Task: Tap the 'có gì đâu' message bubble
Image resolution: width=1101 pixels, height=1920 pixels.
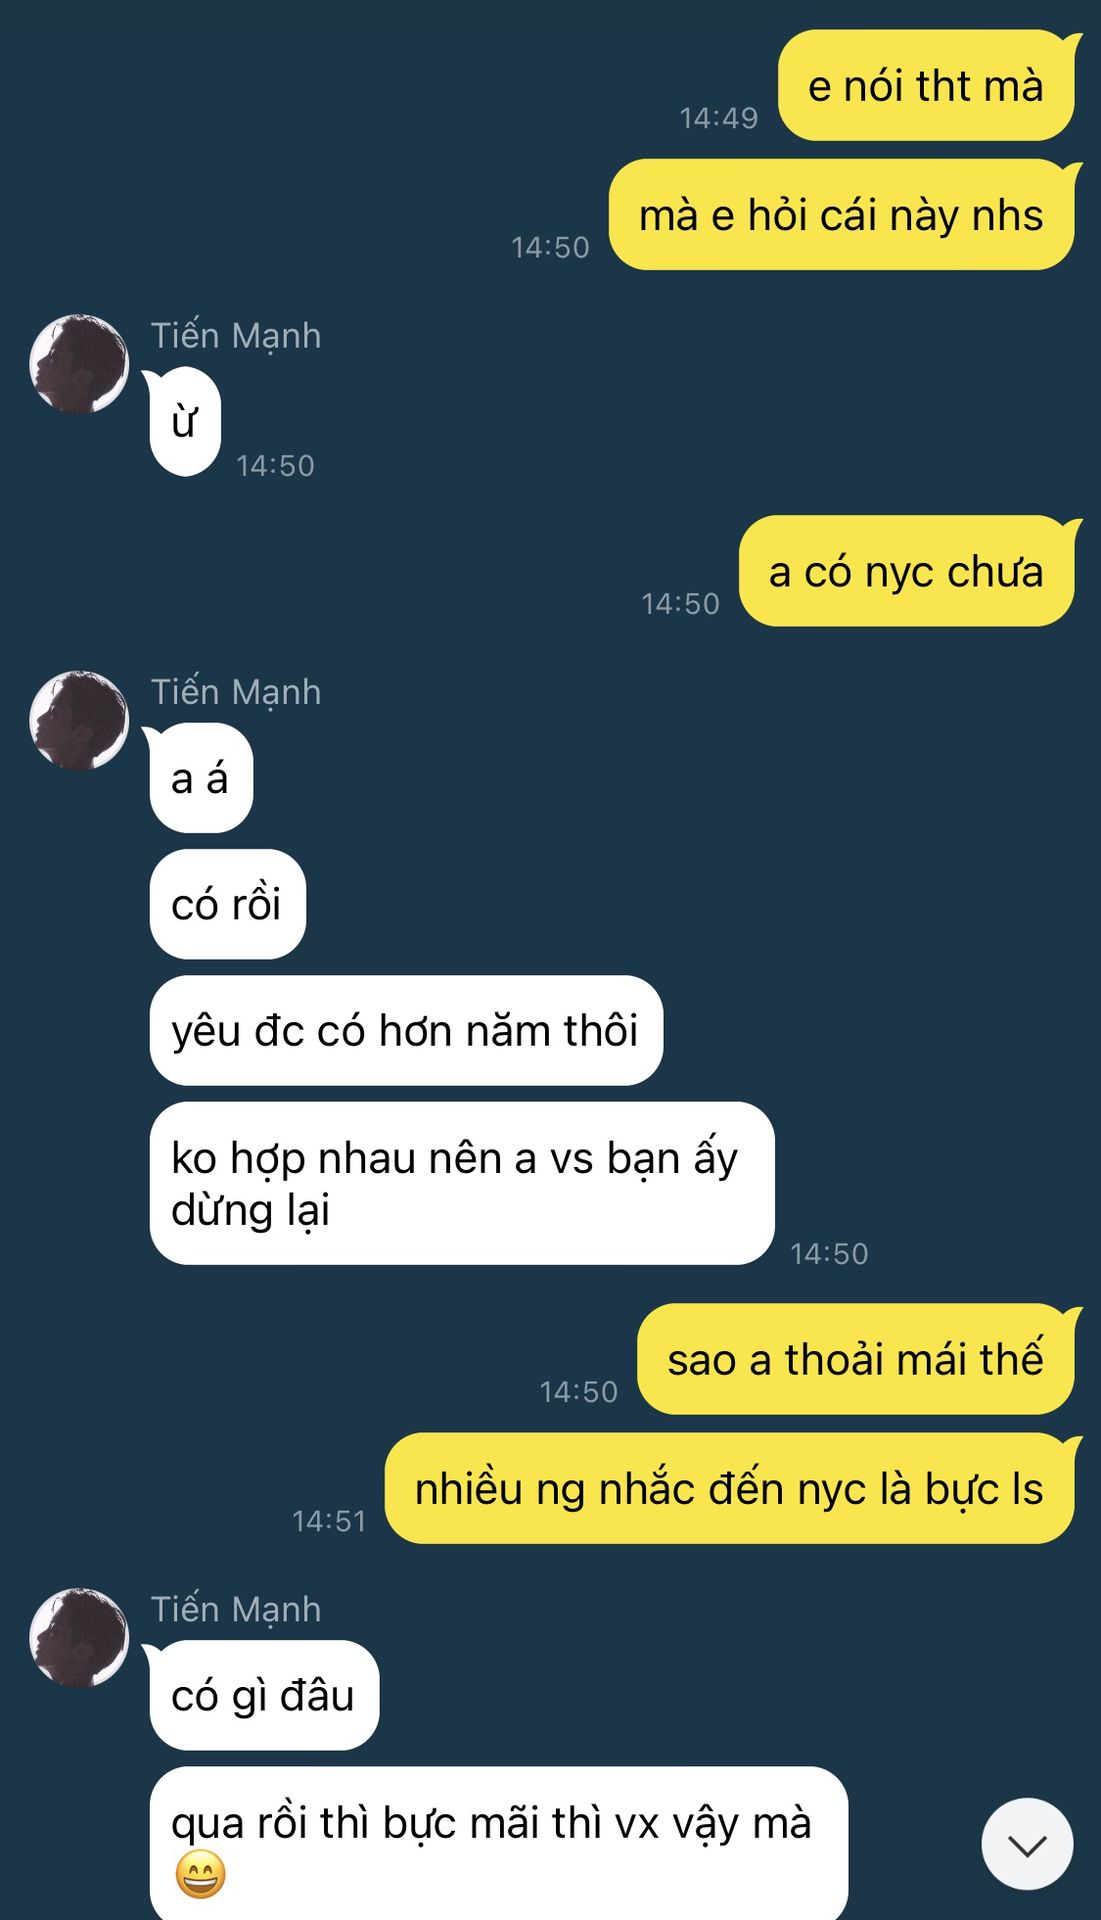Action: [x=263, y=1695]
